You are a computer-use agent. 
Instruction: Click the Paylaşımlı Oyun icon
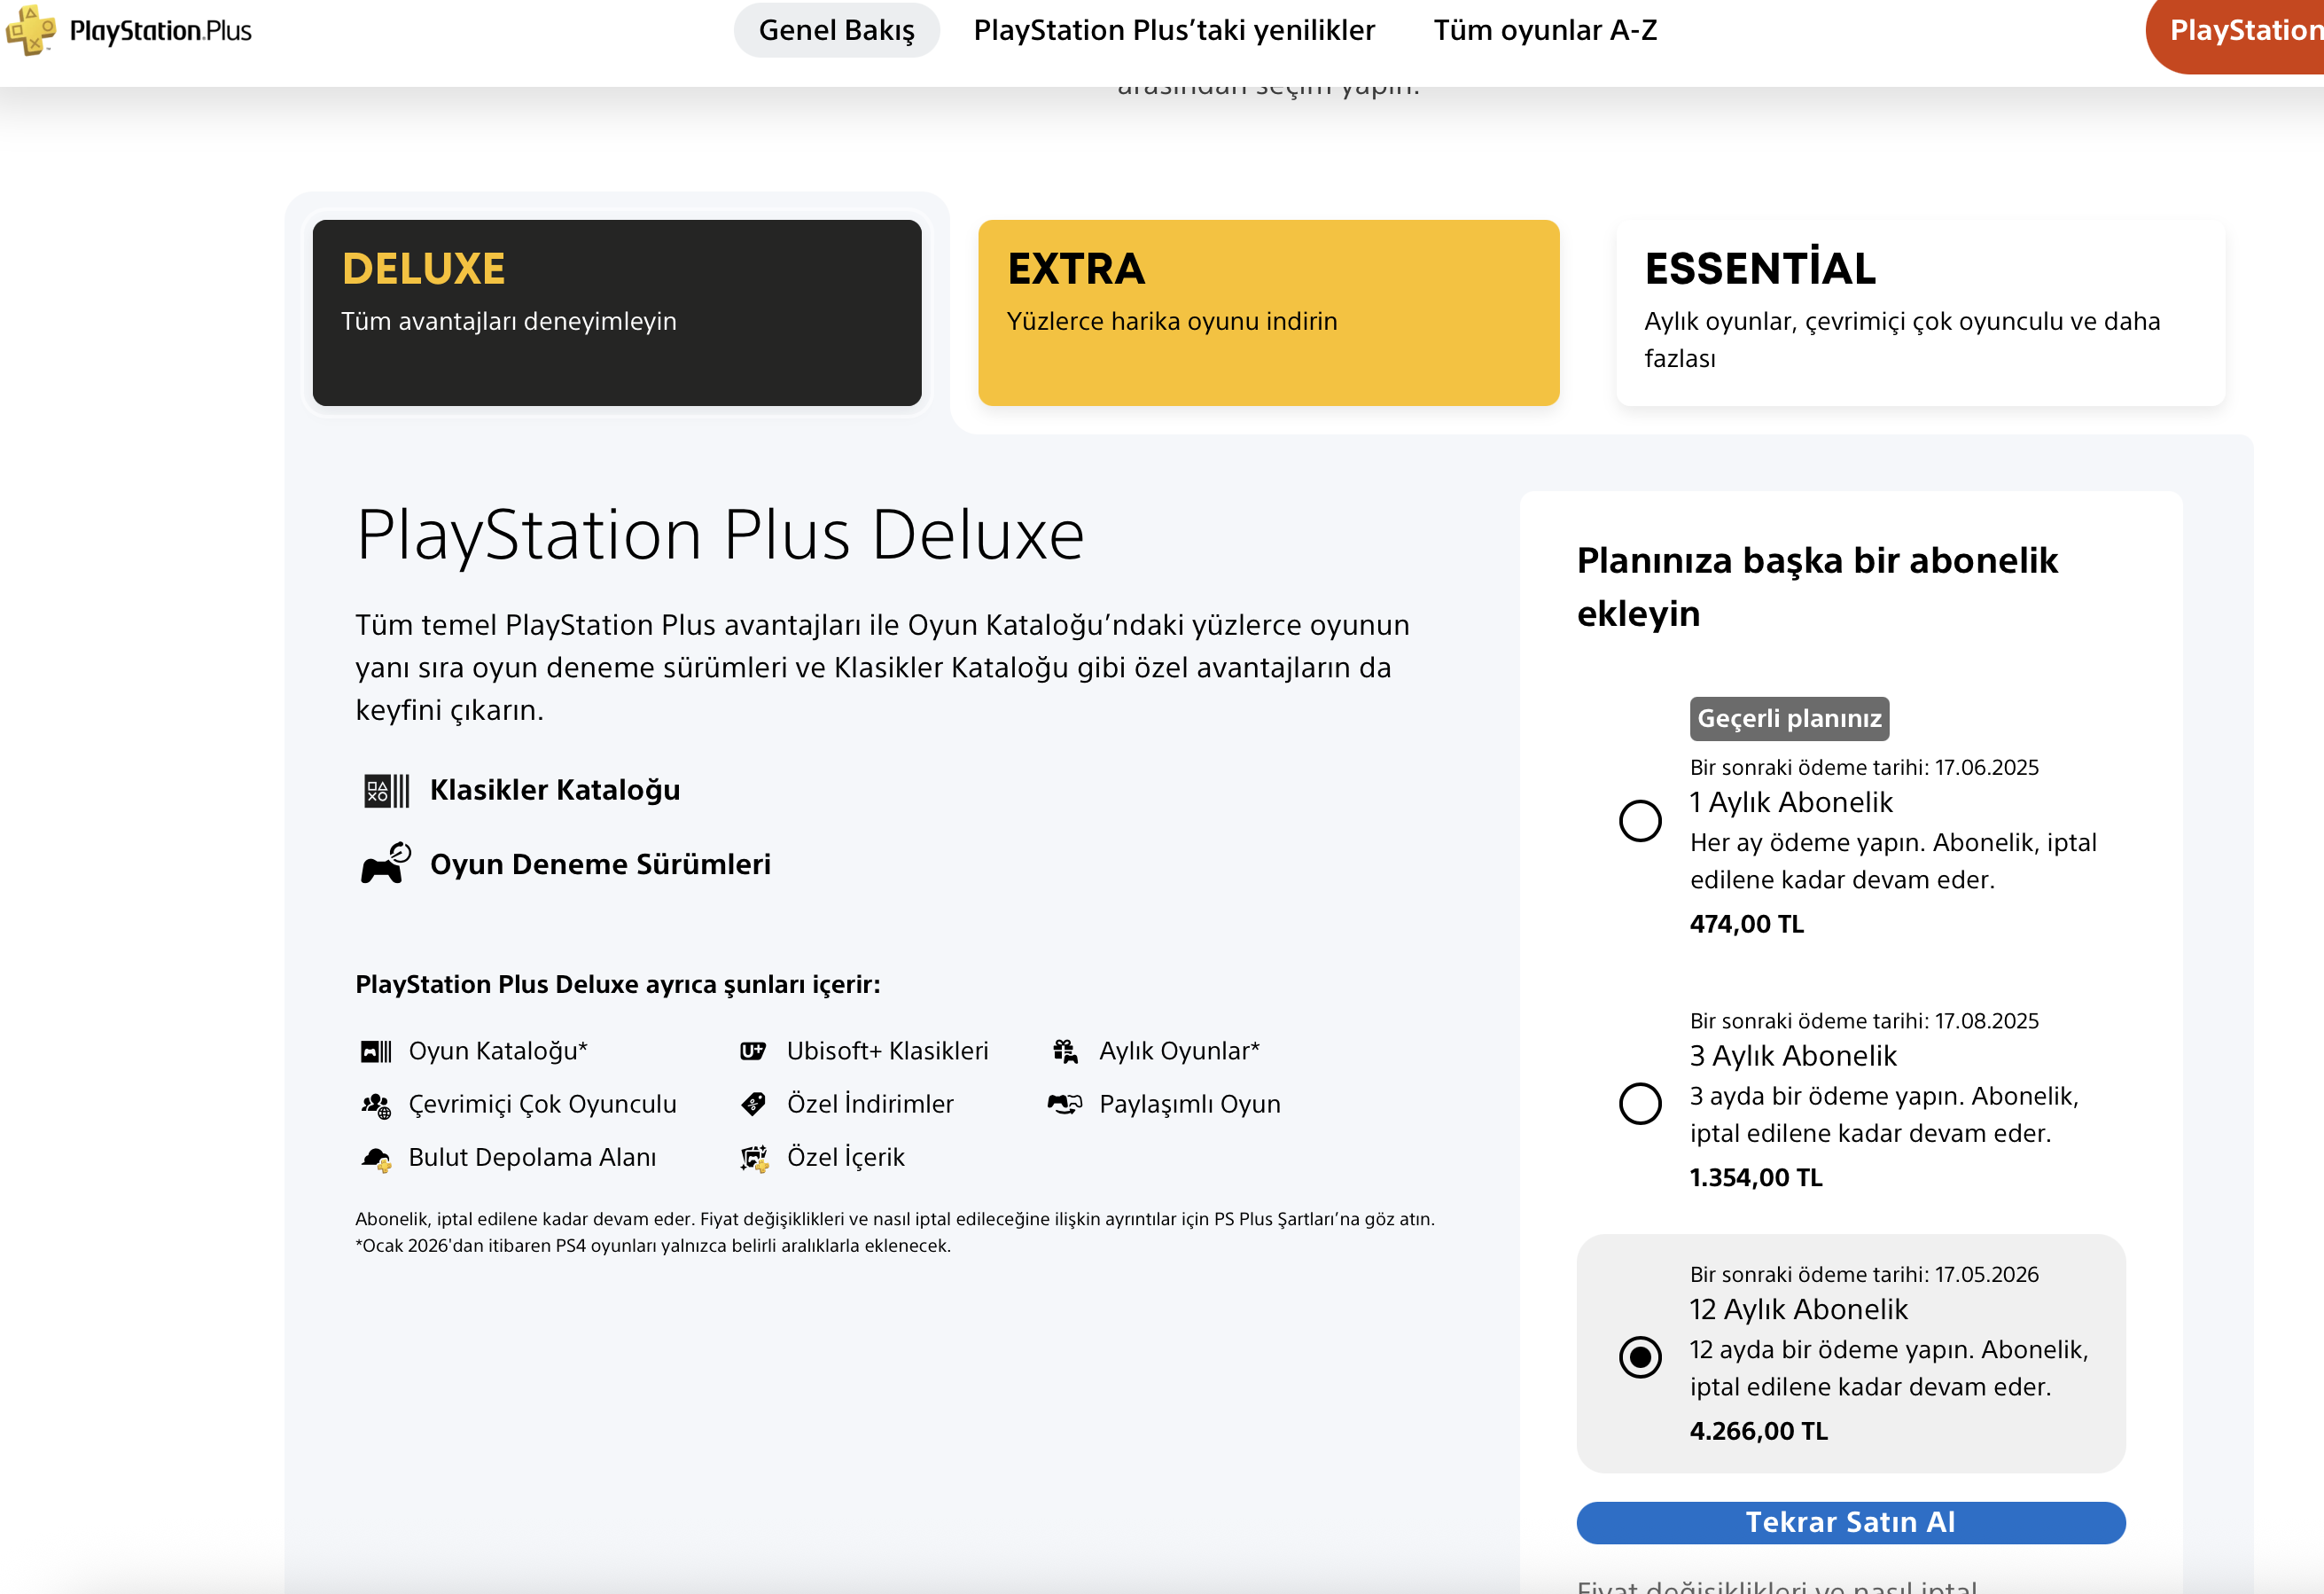tap(1065, 1104)
